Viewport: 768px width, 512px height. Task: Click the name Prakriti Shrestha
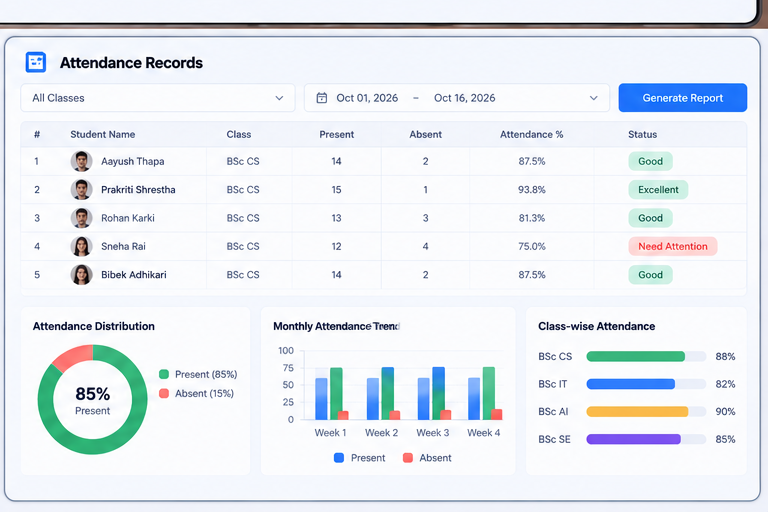point(138,190)
